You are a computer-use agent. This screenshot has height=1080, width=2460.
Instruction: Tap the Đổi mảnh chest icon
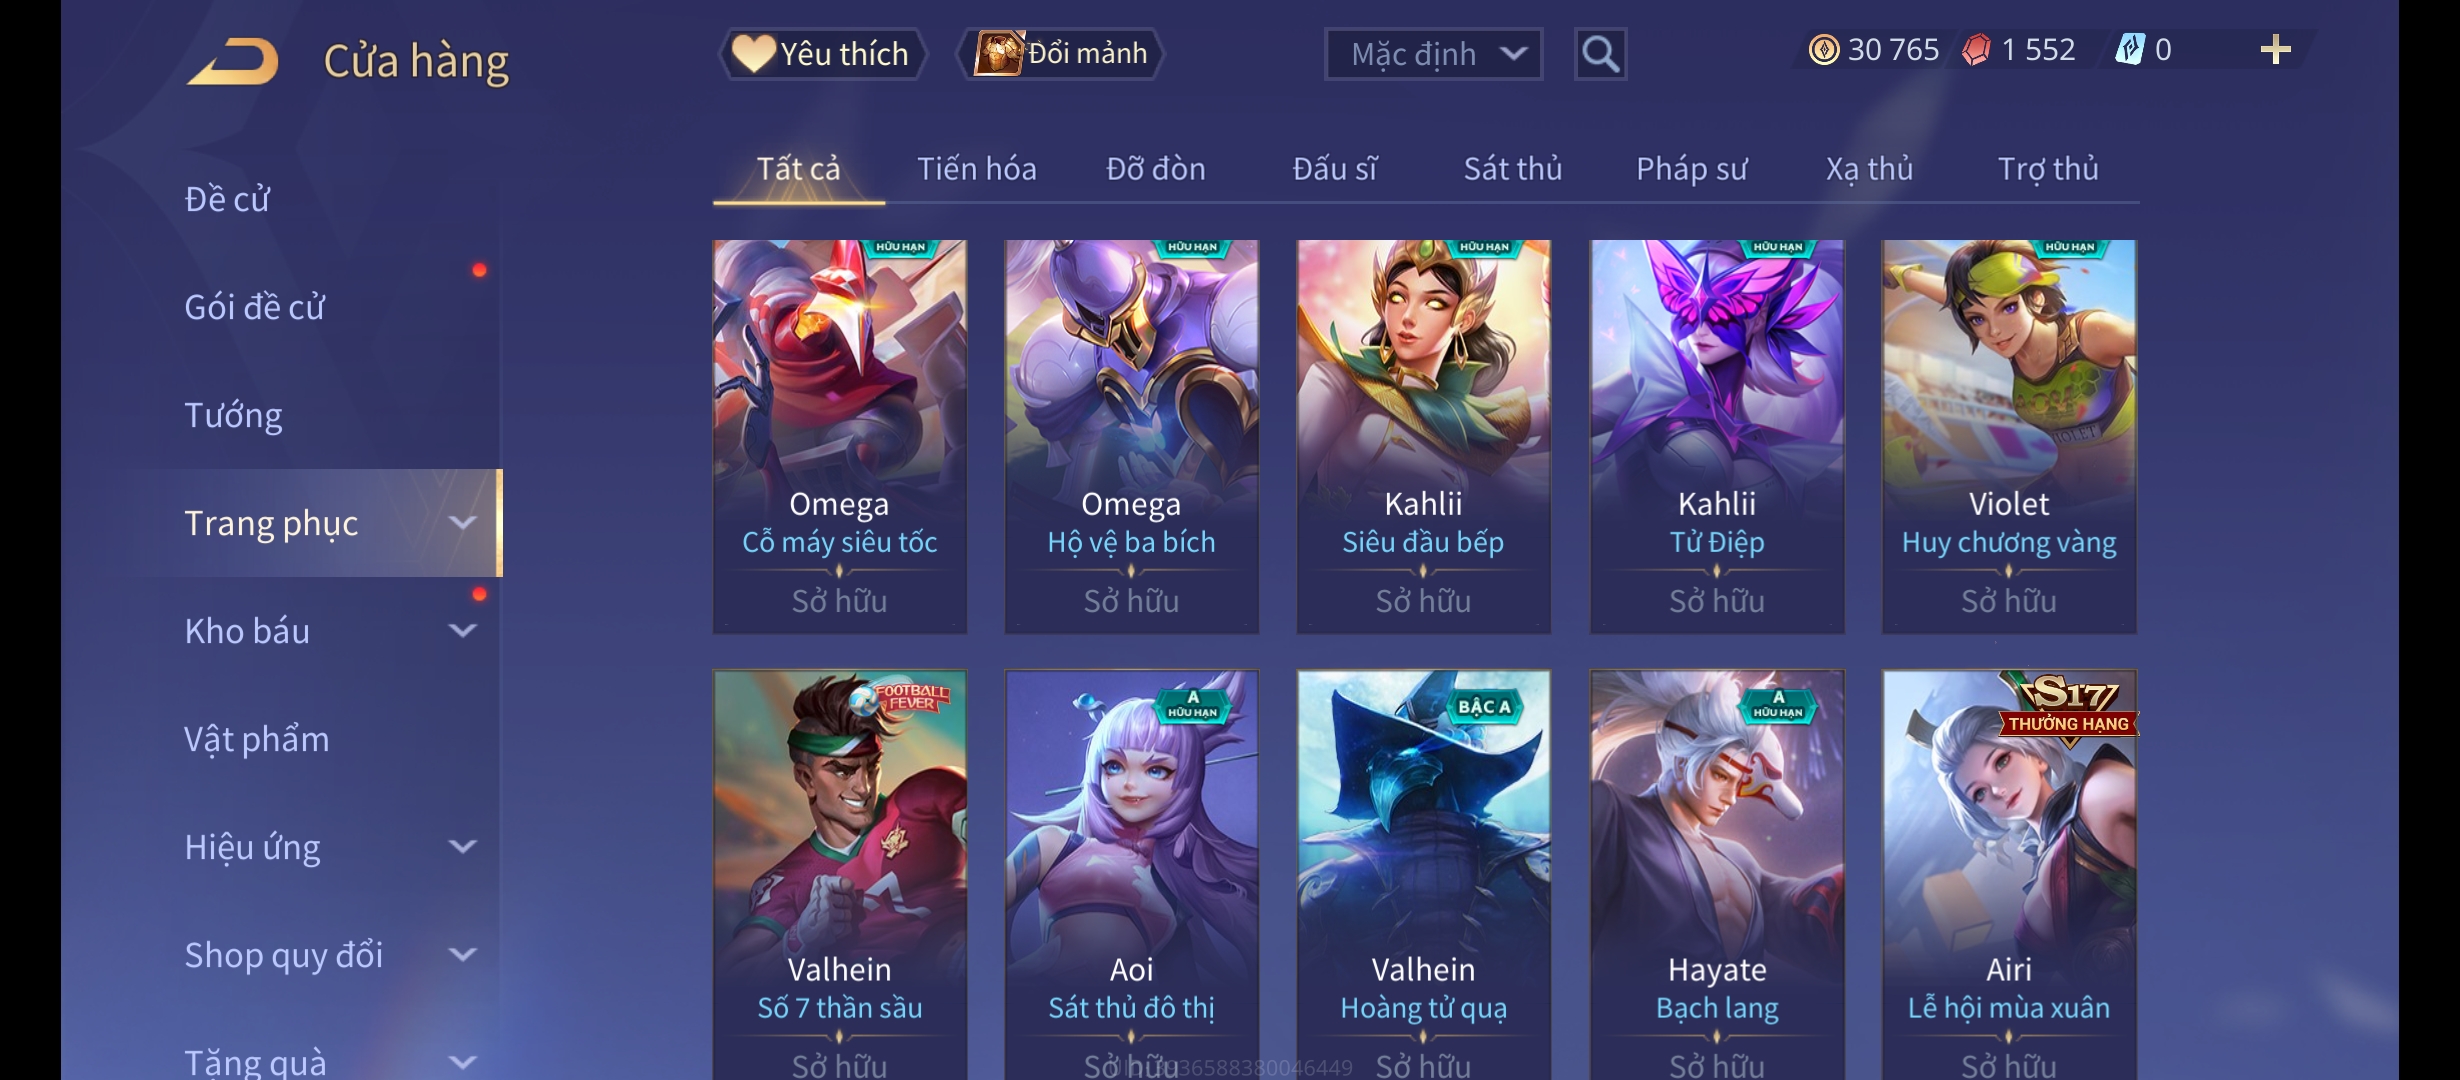pos(999,53)
